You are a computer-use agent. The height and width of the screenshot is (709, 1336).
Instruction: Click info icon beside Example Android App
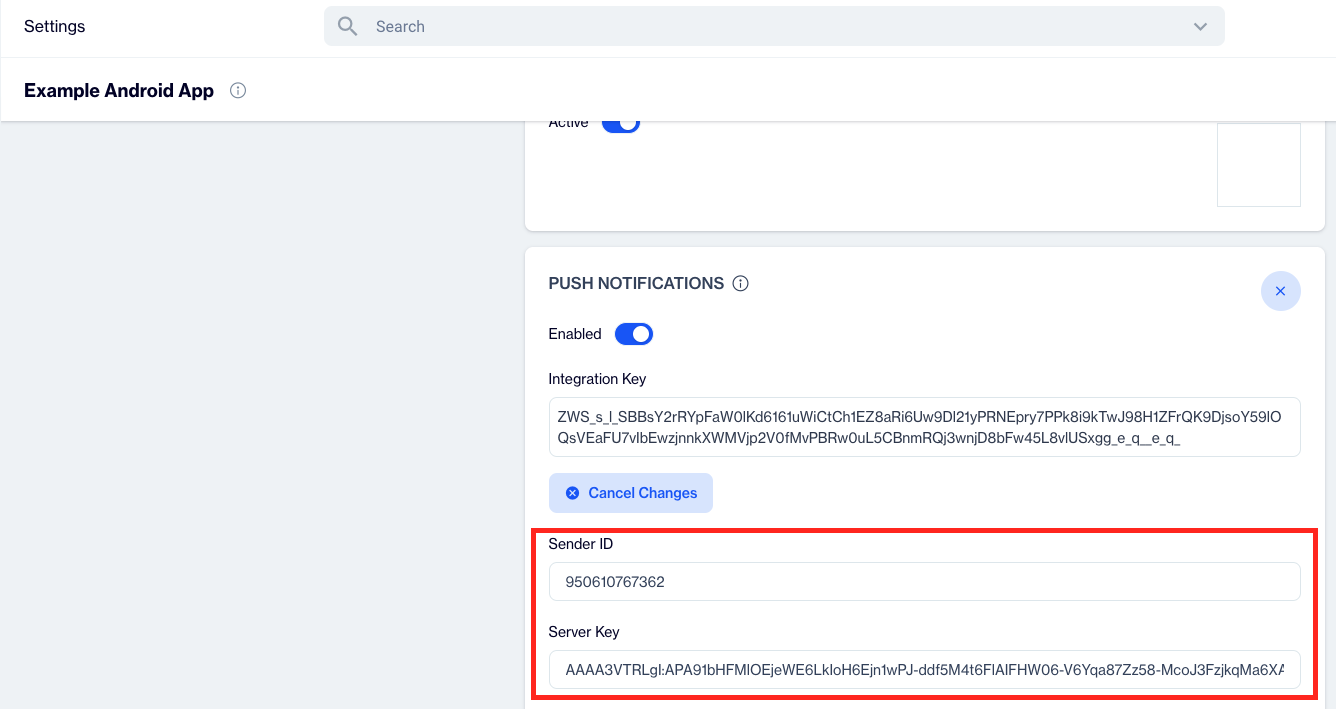tap(238, 91)
